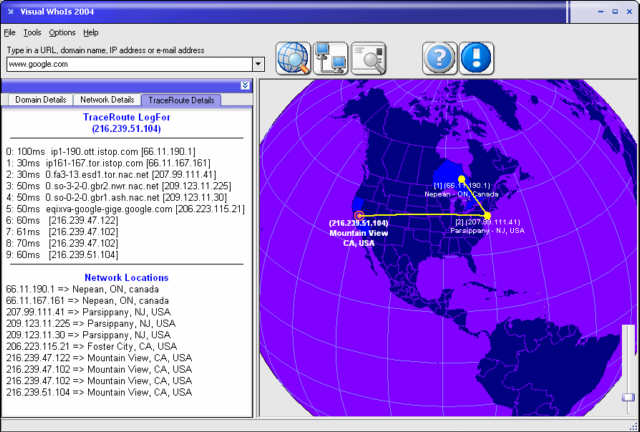Viewport: 640px width, 432px height.
Task: Click location row 216.239.47.122 Mountain View
Action: (x=99, y=358)
